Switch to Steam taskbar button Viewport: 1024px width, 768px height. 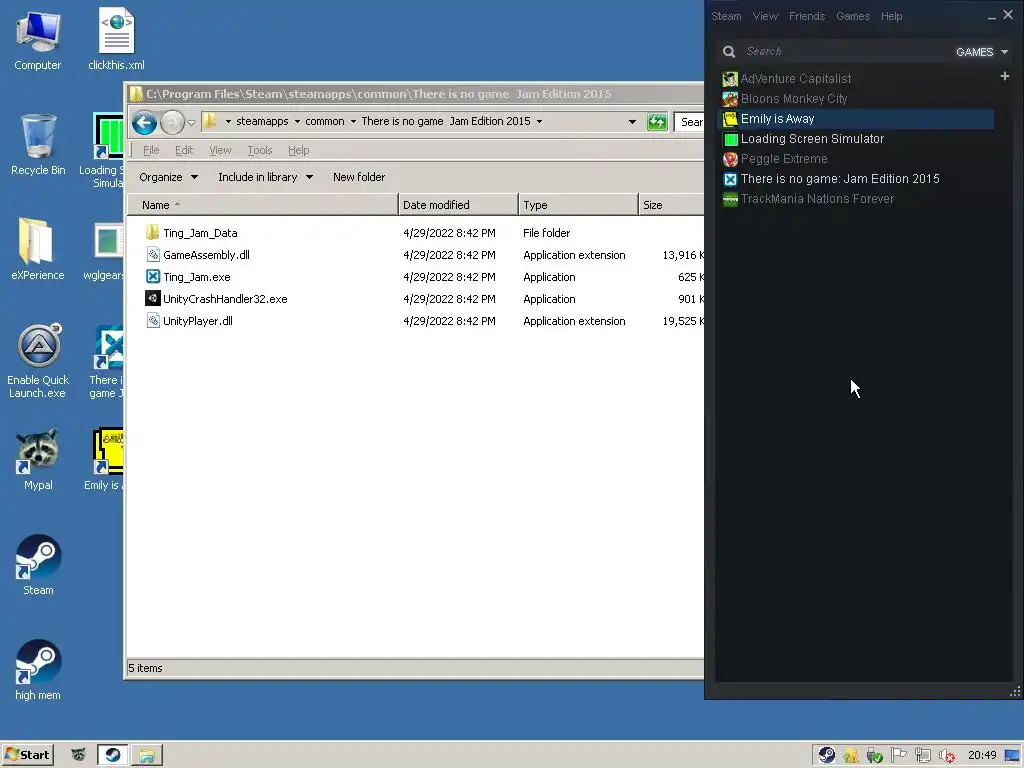point(112,755)
